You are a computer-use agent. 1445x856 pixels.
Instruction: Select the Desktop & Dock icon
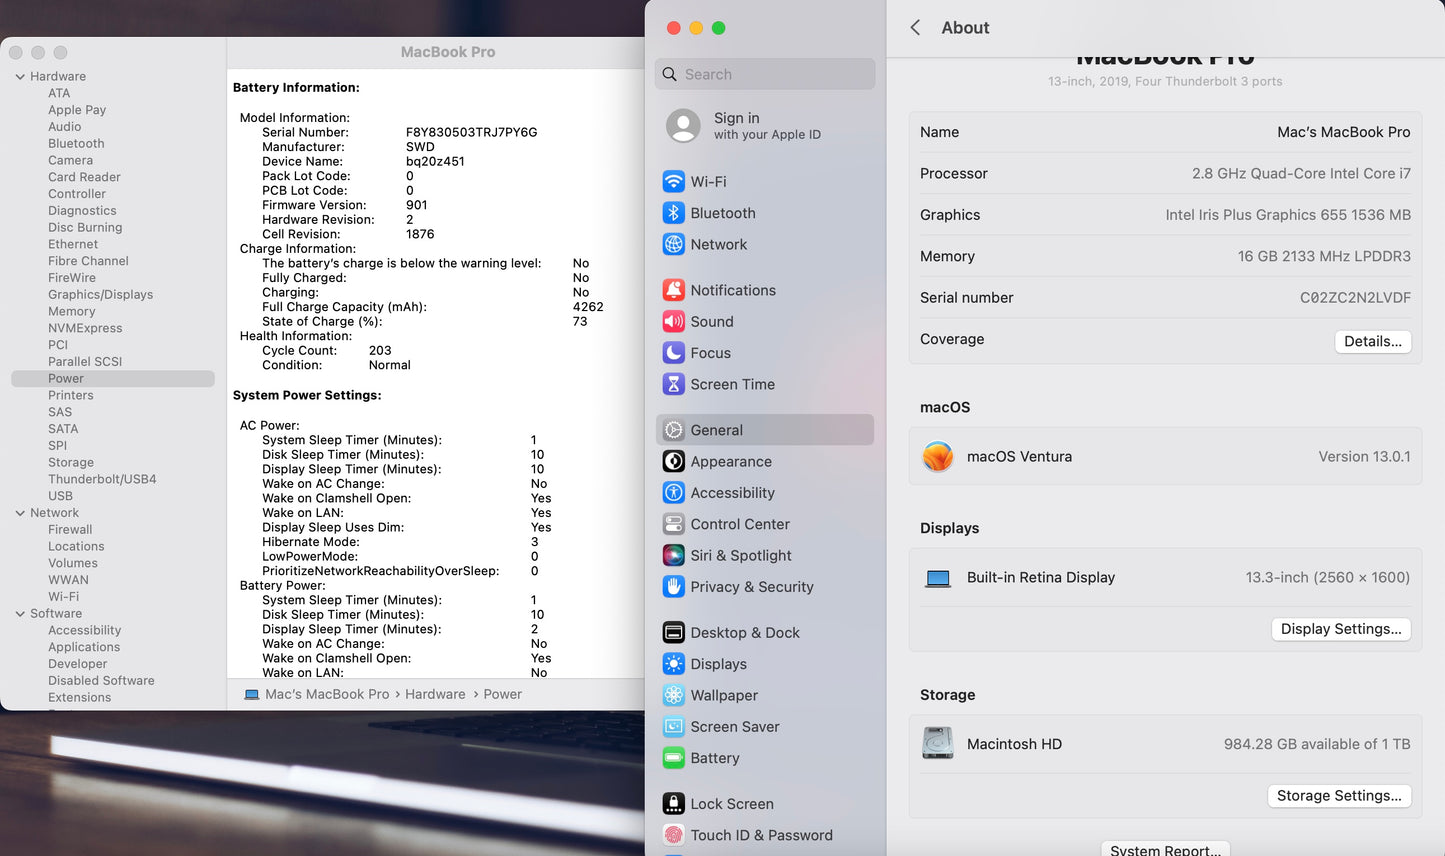tap(672, 632)
